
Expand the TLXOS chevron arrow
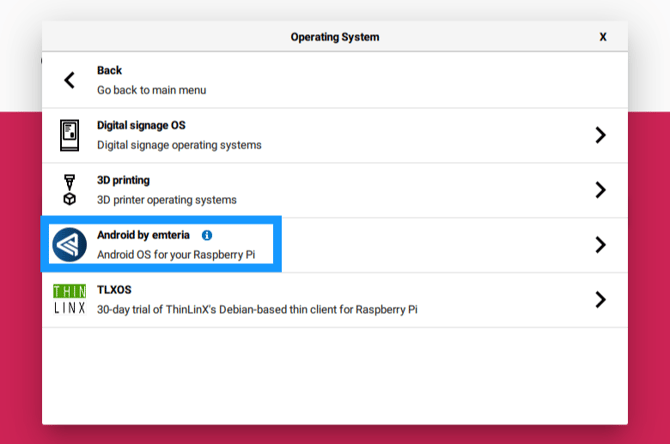(600, 299)
